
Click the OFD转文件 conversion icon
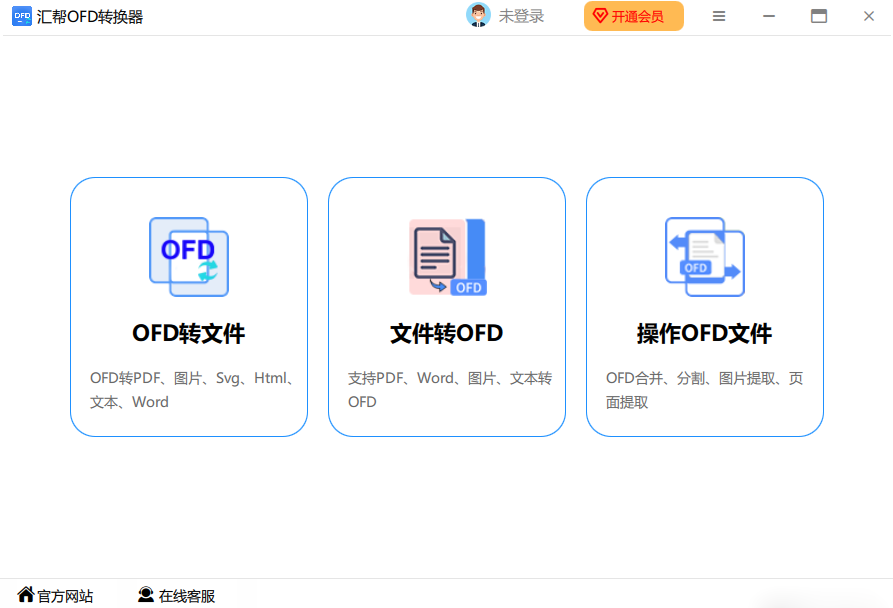(x=189, y=257)
